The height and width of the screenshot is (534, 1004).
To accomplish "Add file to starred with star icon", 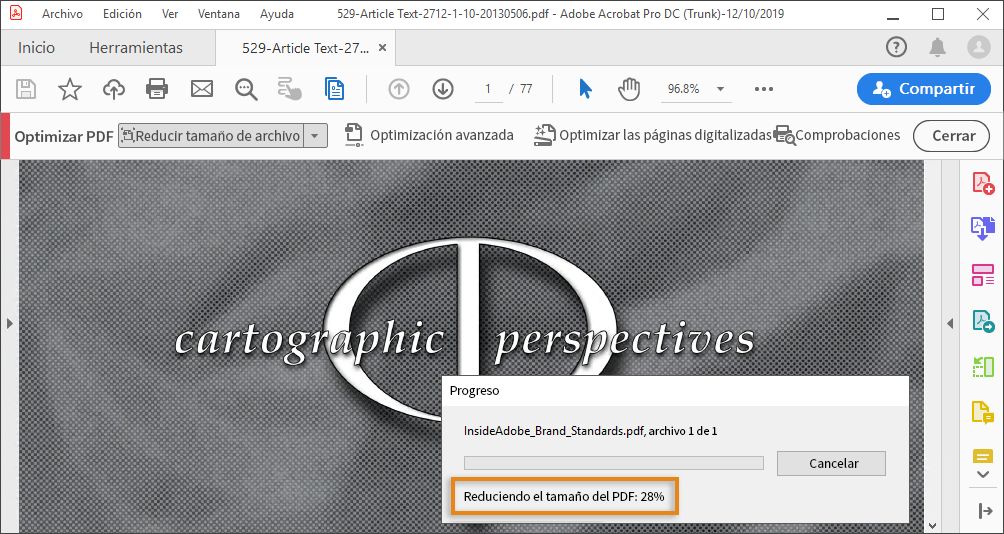I will coord(70,89).
